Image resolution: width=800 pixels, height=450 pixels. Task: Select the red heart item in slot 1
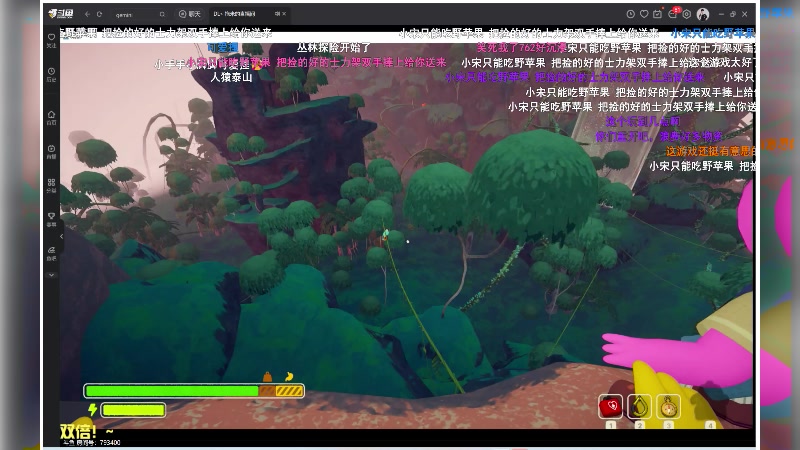point(610,407)
